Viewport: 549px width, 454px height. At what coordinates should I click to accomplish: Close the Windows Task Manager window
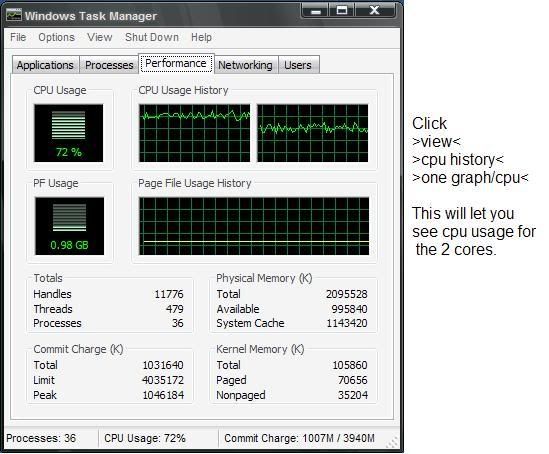point(375,11)
